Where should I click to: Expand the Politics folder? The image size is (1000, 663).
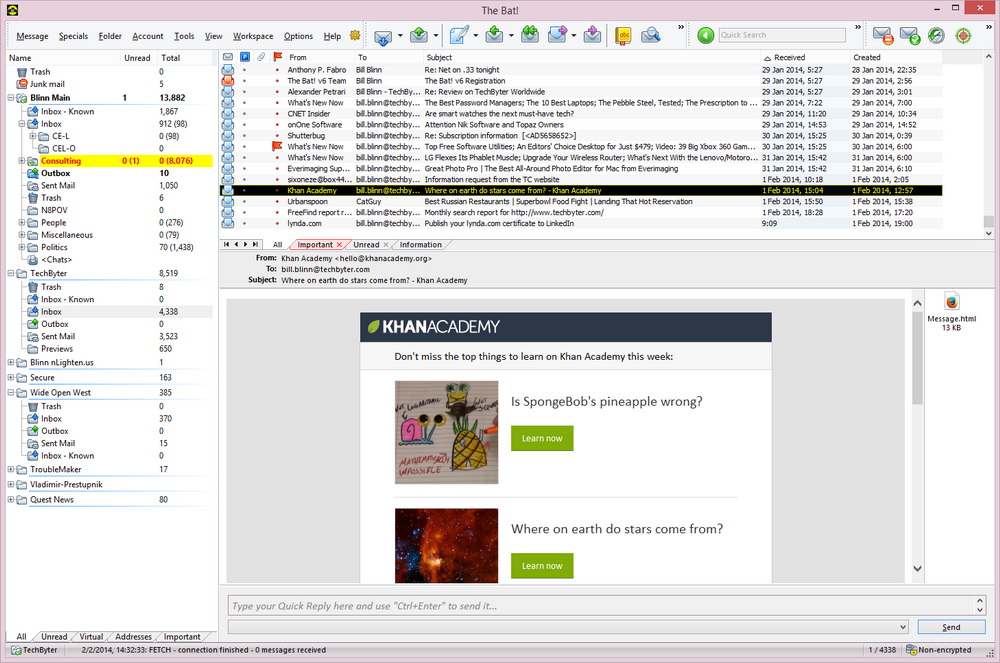tap(22, 247)
